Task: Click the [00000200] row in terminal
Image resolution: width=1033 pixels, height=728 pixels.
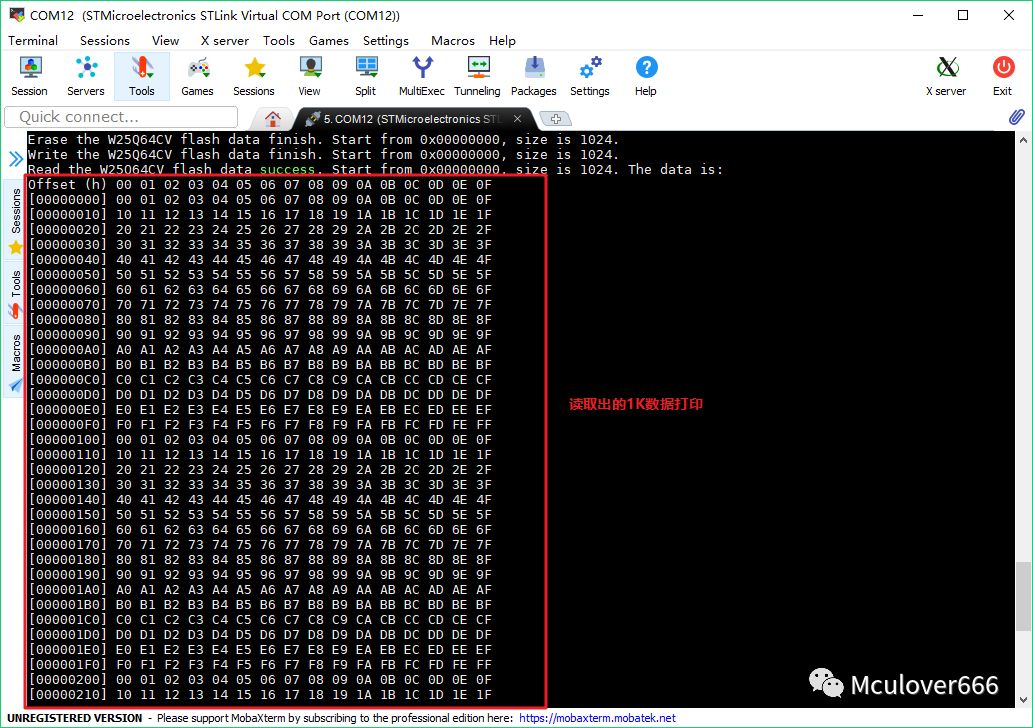Action: click(260, 679)
